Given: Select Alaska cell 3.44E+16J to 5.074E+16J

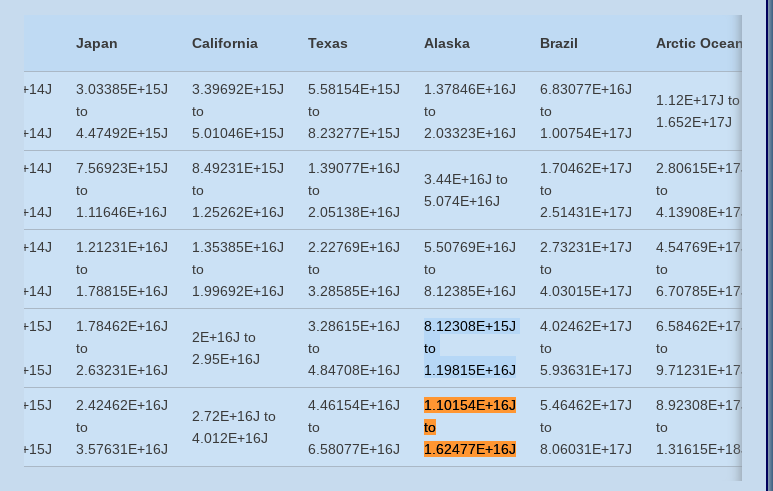Looking at the screenshot, I should coord(466,190).
